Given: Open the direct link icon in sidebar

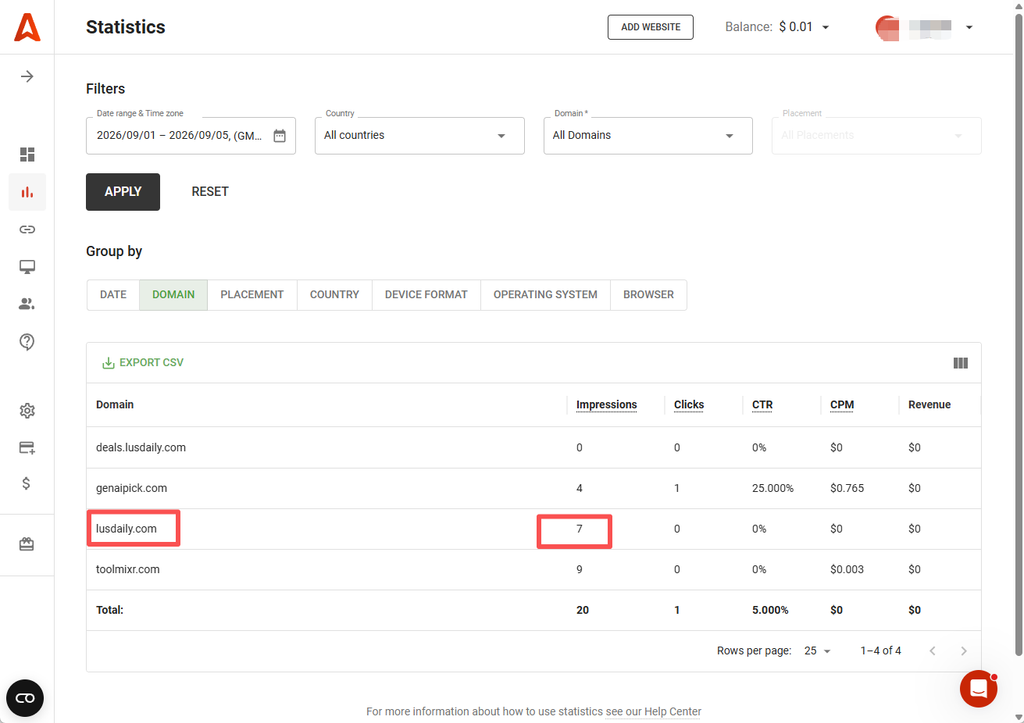Looking at the screenshot, I should pyautogui.click(x=27, y=229).
